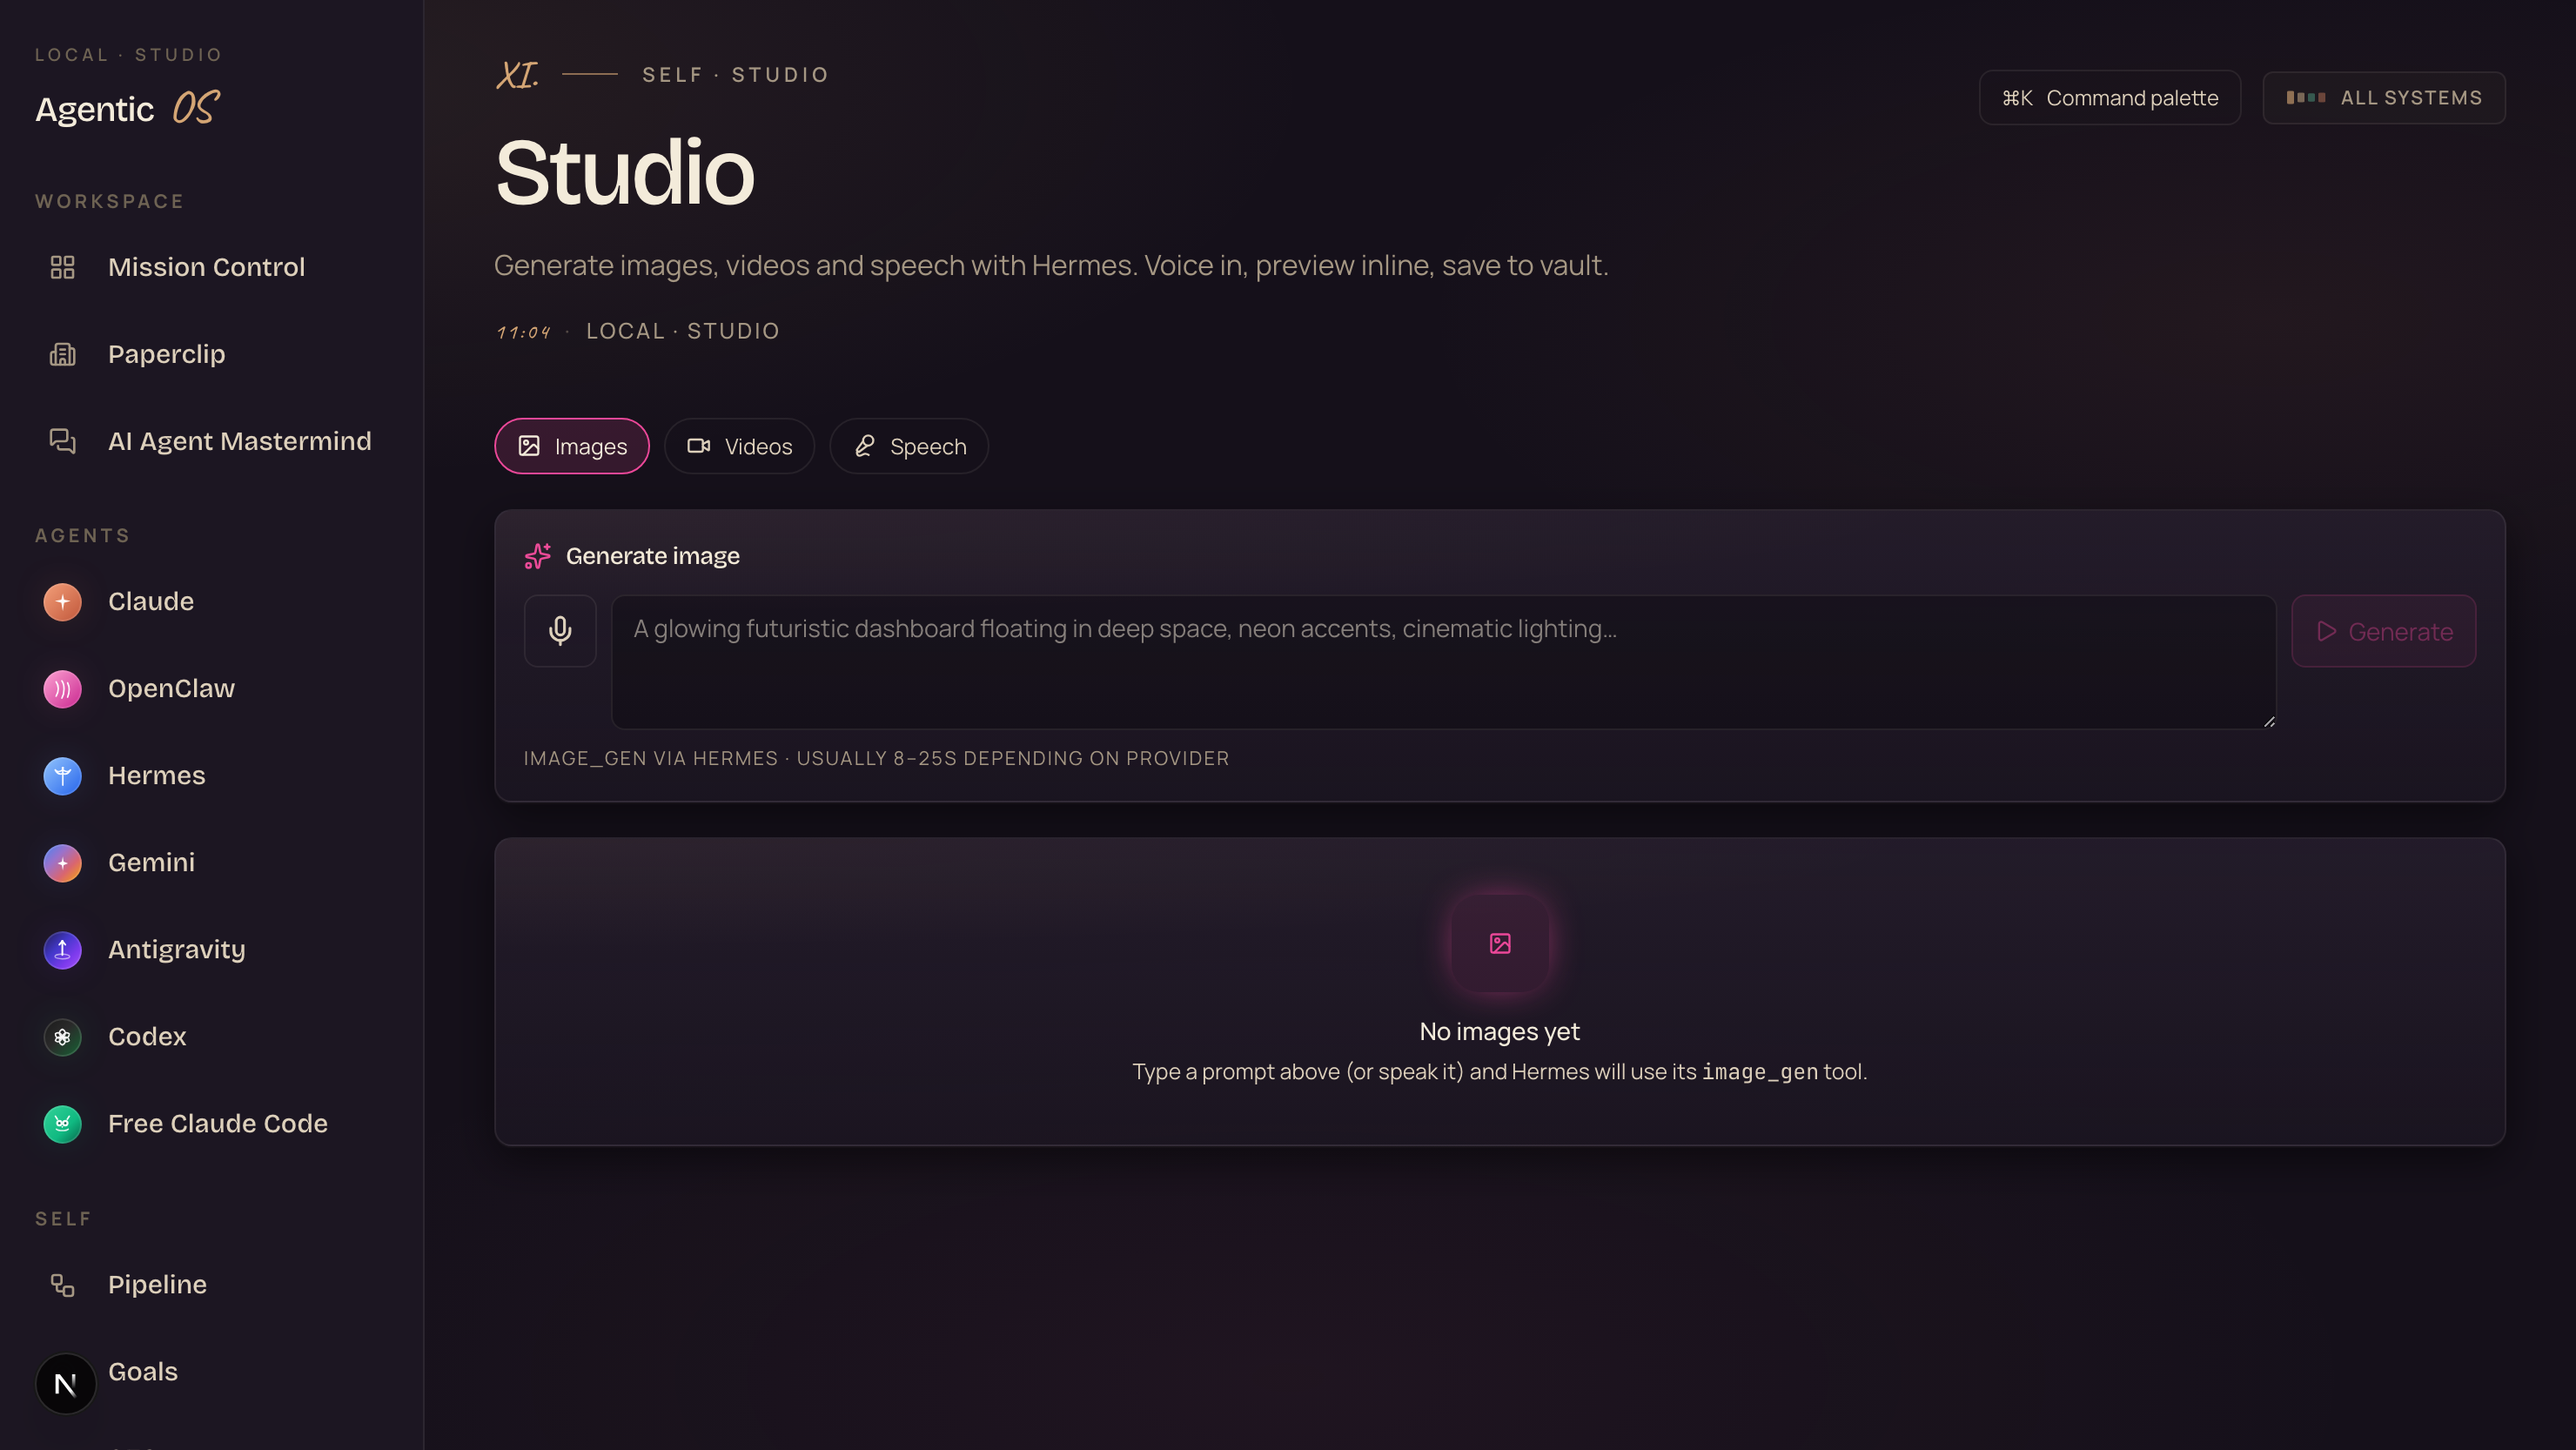Screen dimensions: 2576x1450
Task: Click the mic icon in Speech tab
Action: click(865, 446)
